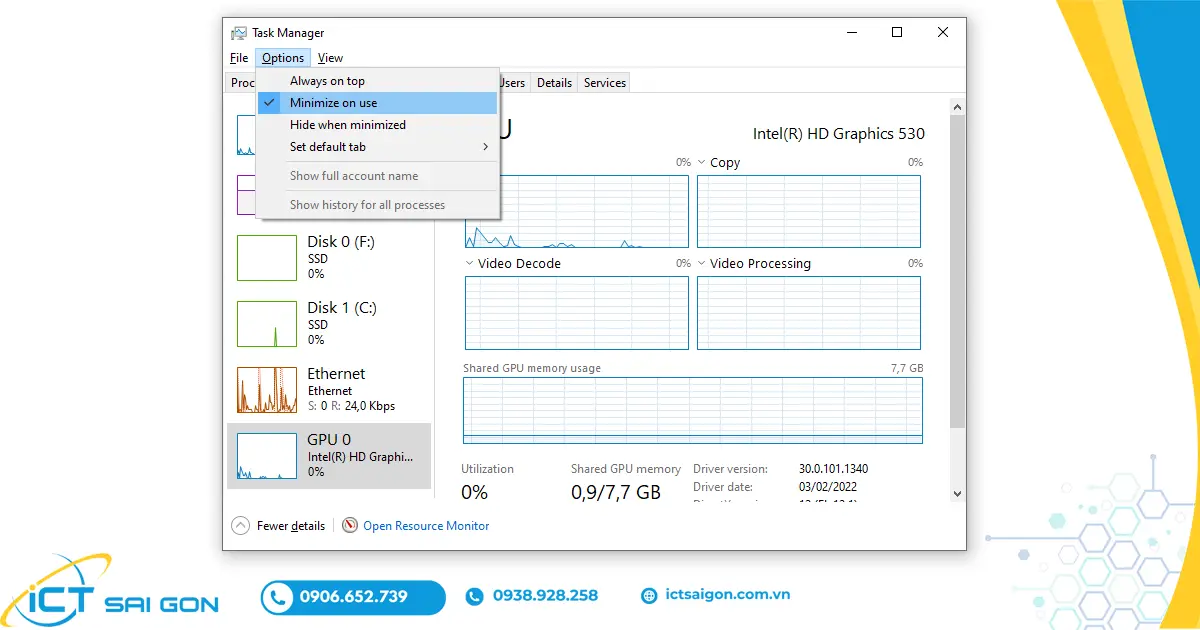This screenshot has width=1200, height=630.
Task: Switch to the Services tab
Action: click(x=605, y=83)
